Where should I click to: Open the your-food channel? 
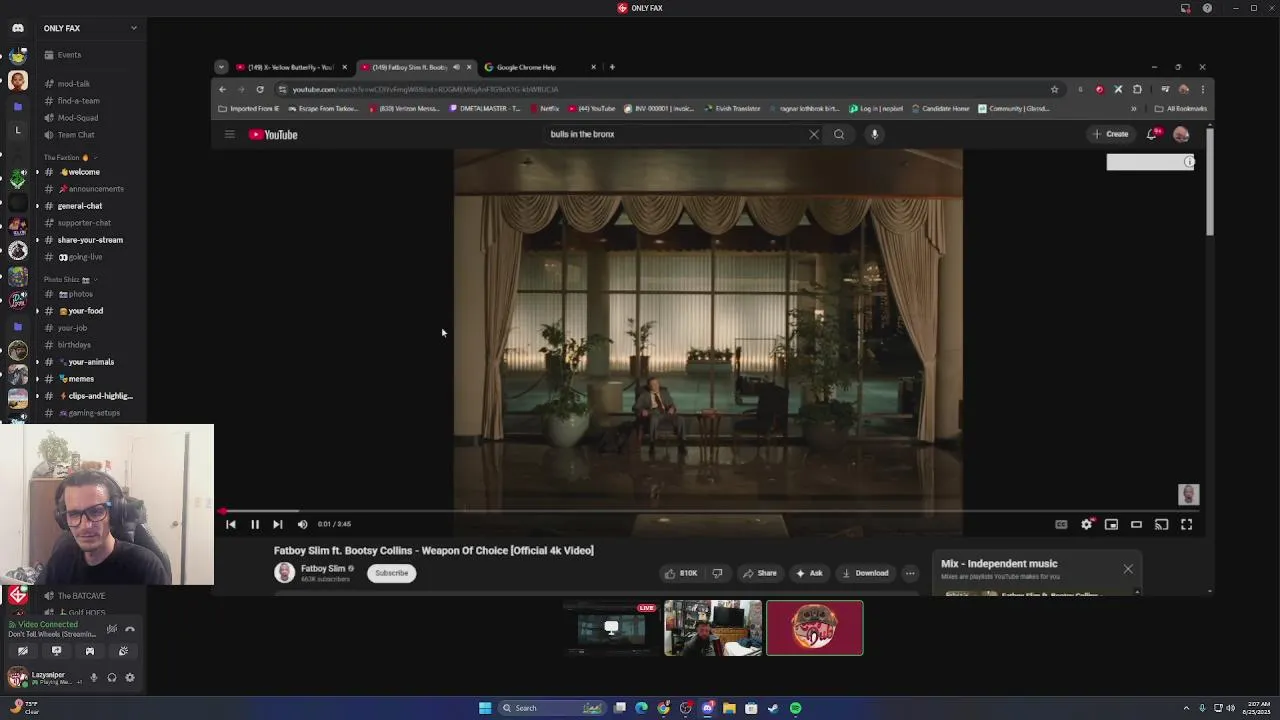[x=85, y=311]
